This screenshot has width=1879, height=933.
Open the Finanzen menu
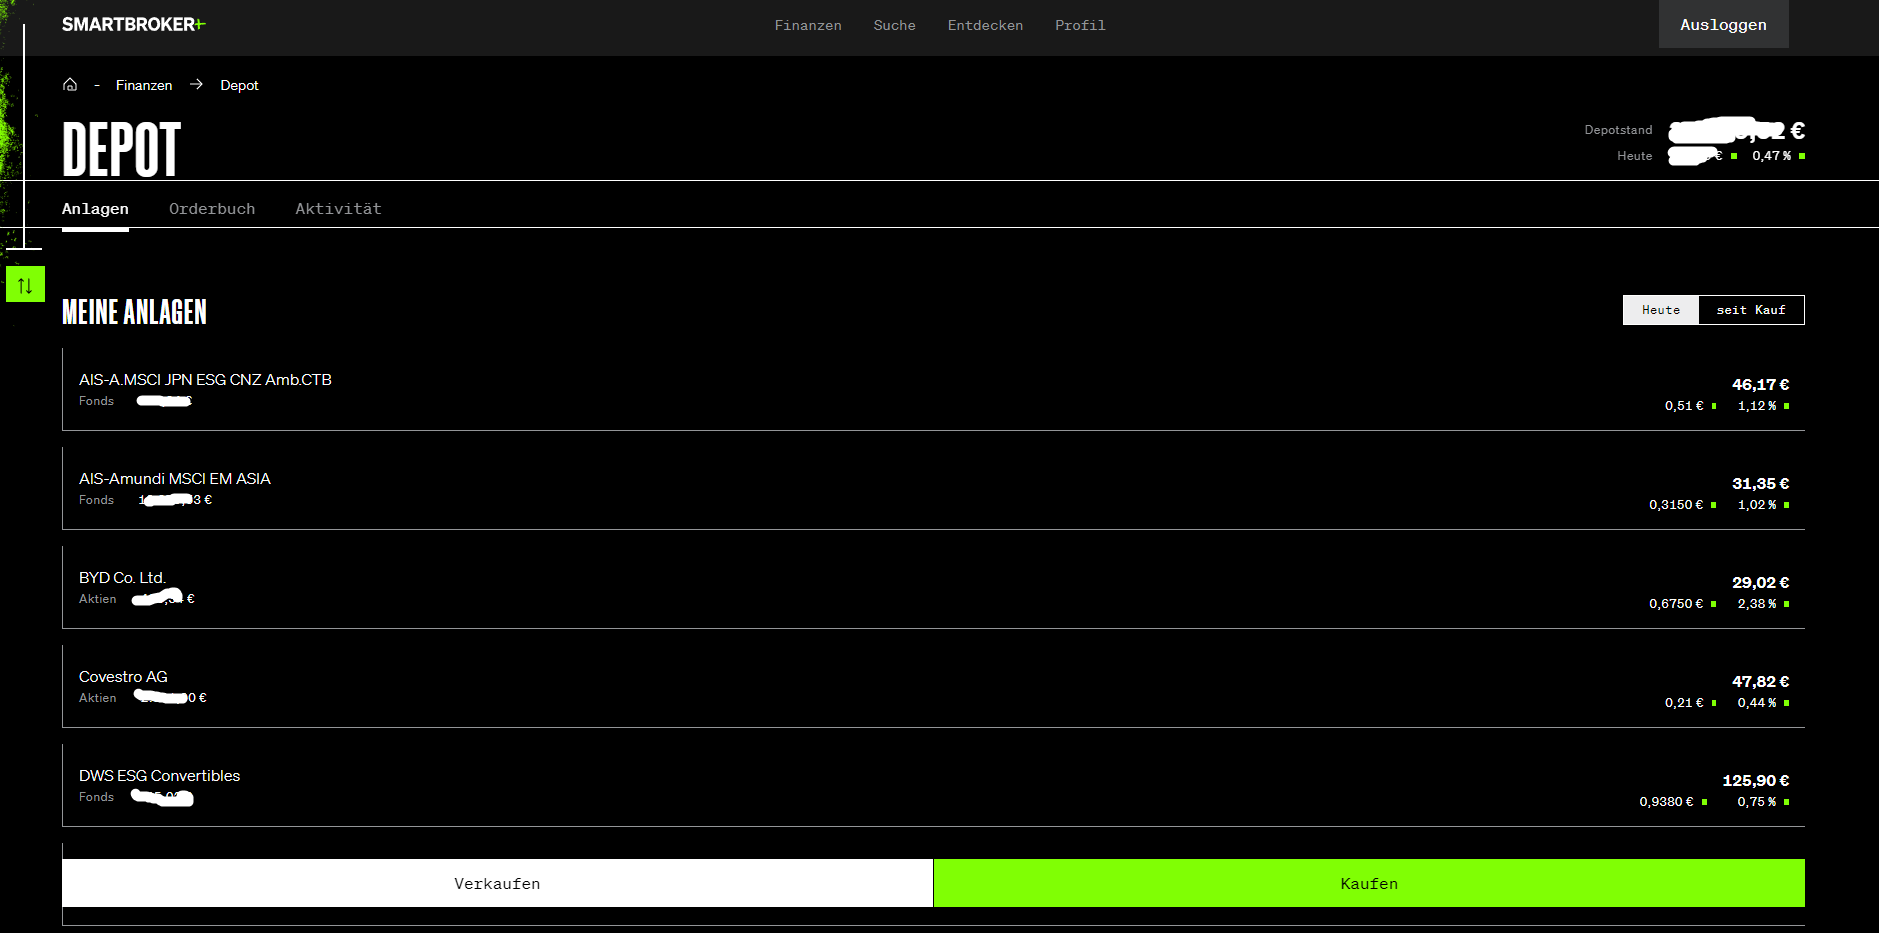(x=808, y=25)
